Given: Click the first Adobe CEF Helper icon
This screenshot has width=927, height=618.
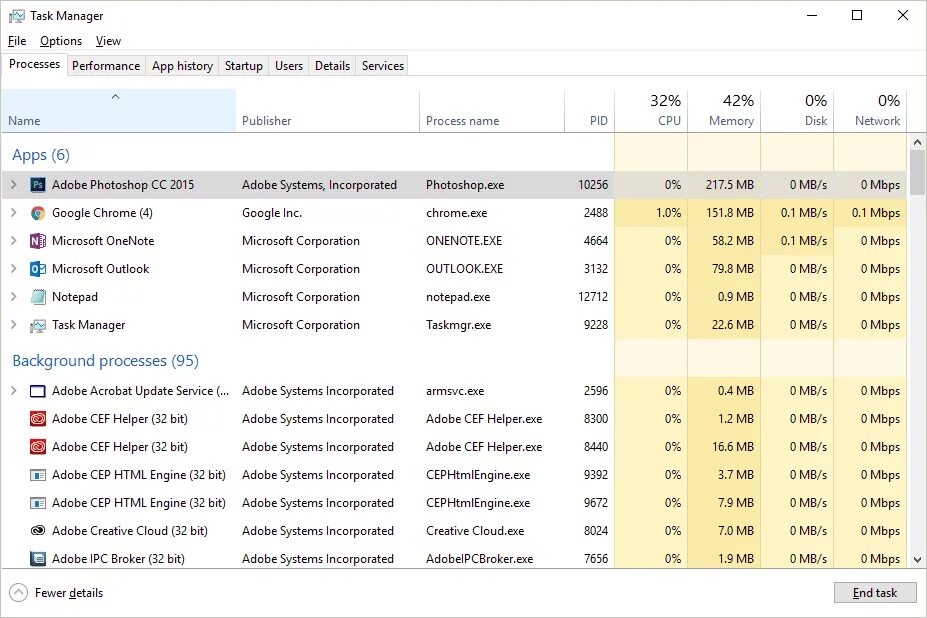Looking at the screenshot, I should coord(38,419).
